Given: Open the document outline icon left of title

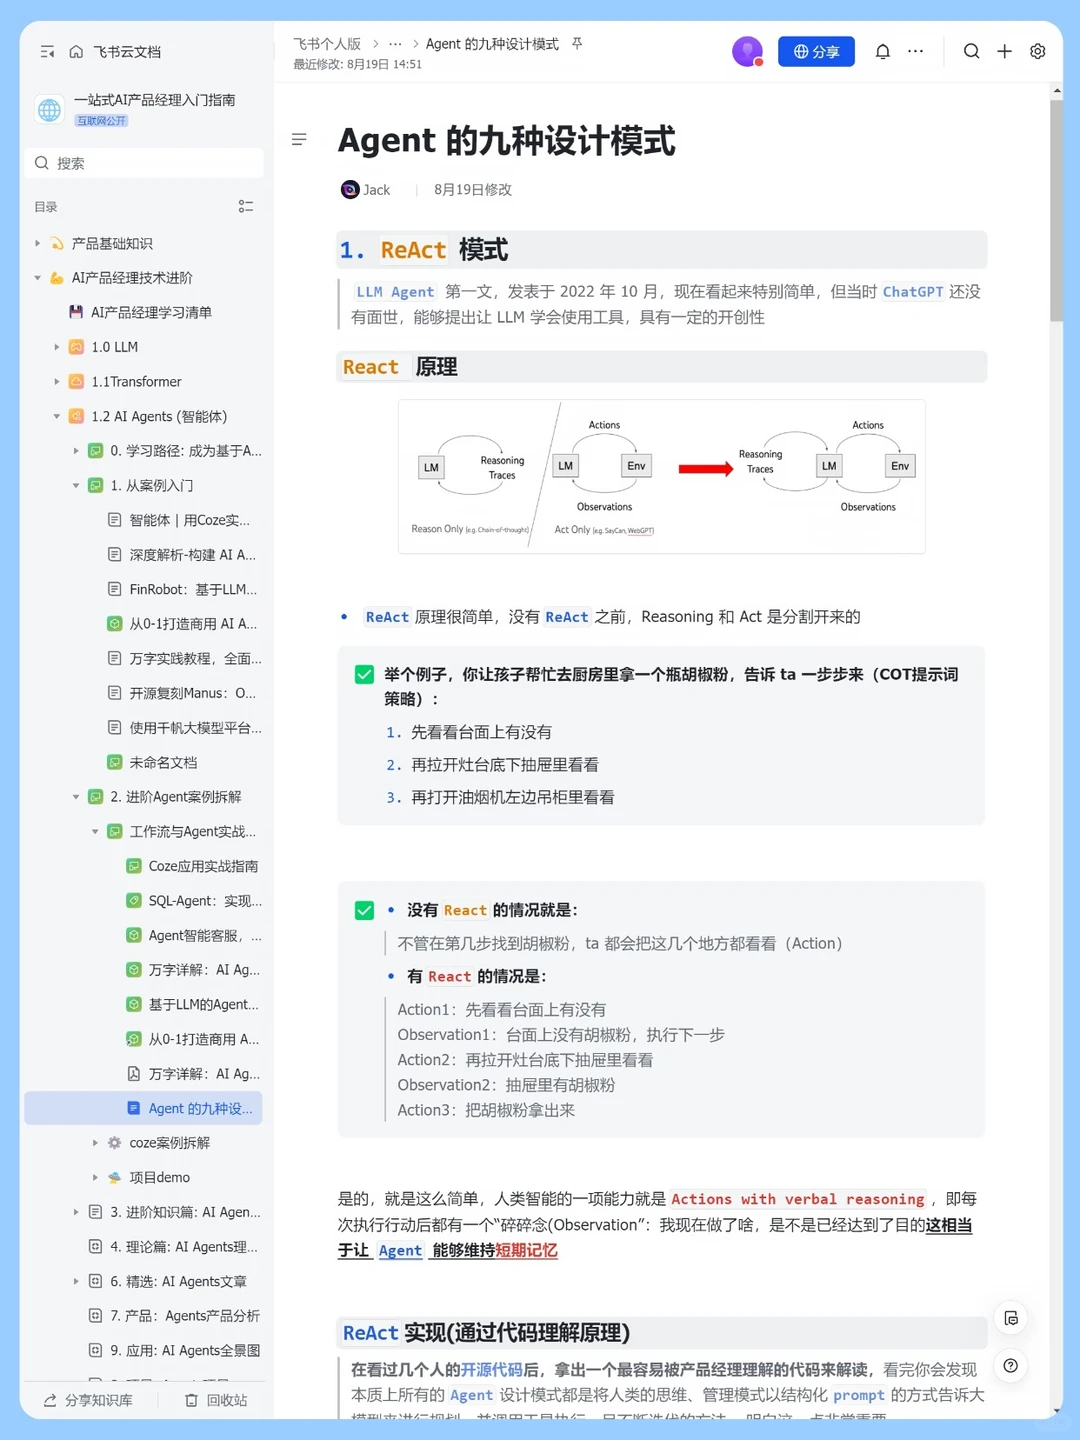Looking at the screenshot, I should [299, 140].
